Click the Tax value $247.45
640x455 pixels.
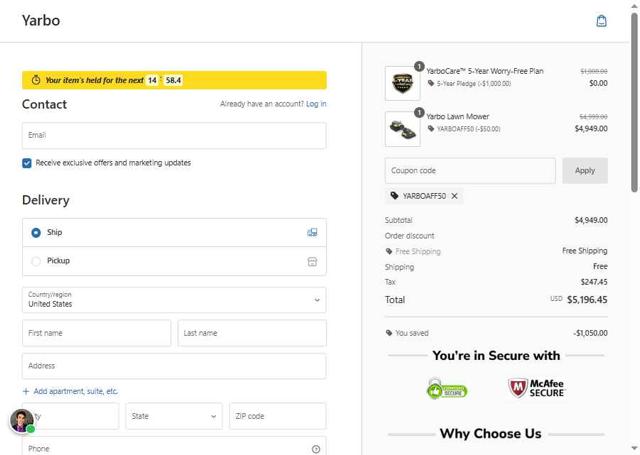(594, 282)
